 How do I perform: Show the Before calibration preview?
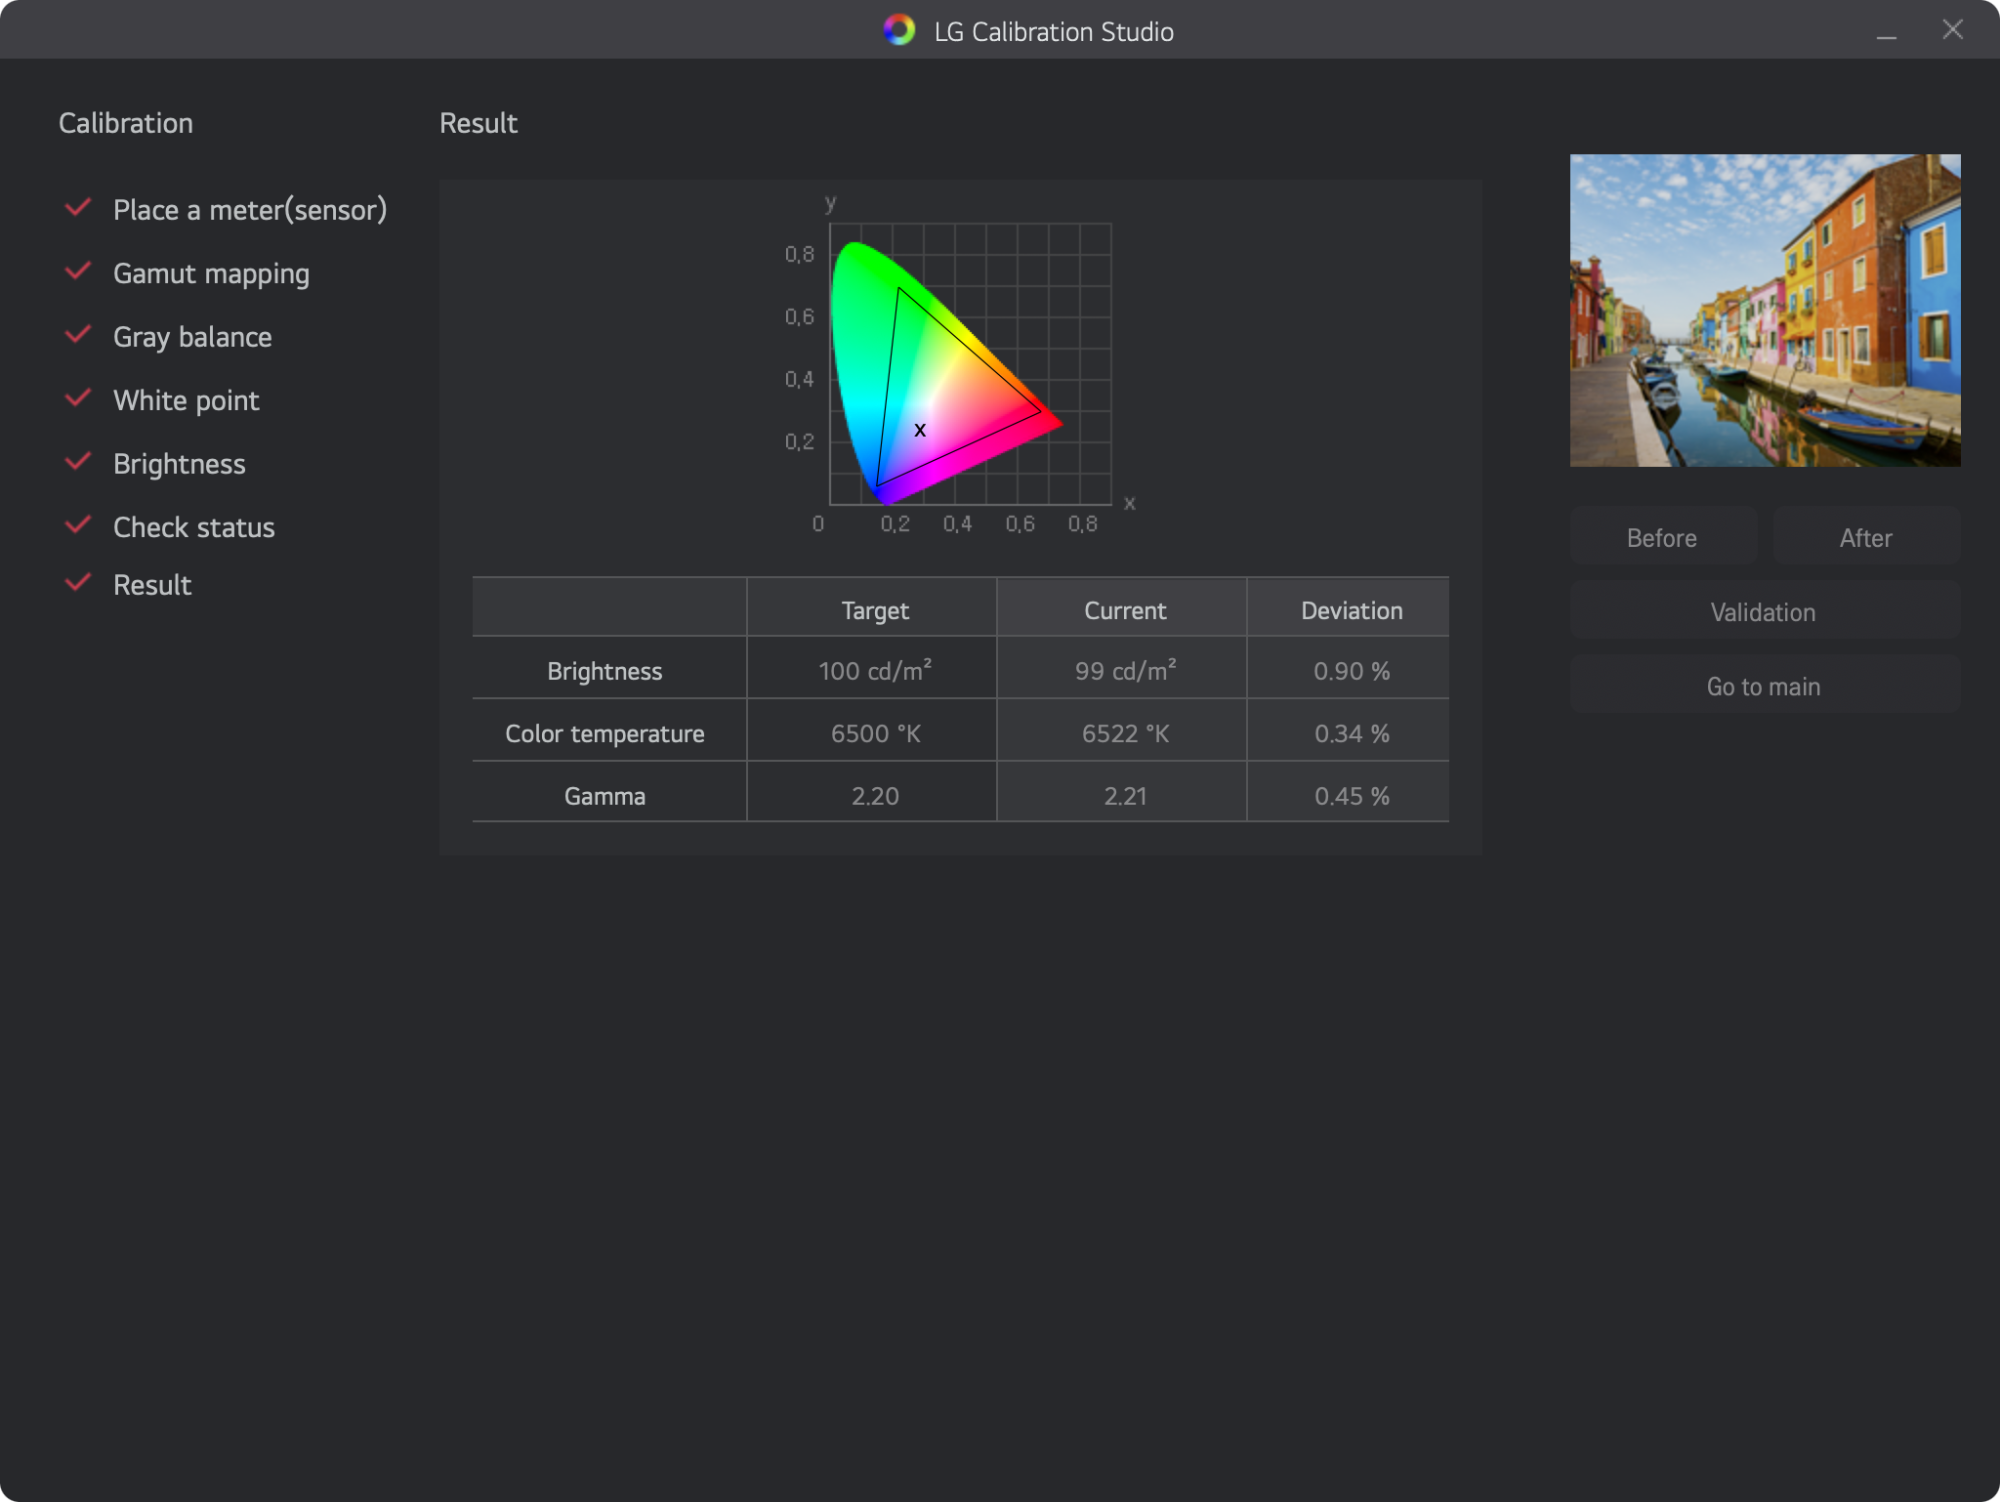pyautogui.click(x=1662, y=538)
